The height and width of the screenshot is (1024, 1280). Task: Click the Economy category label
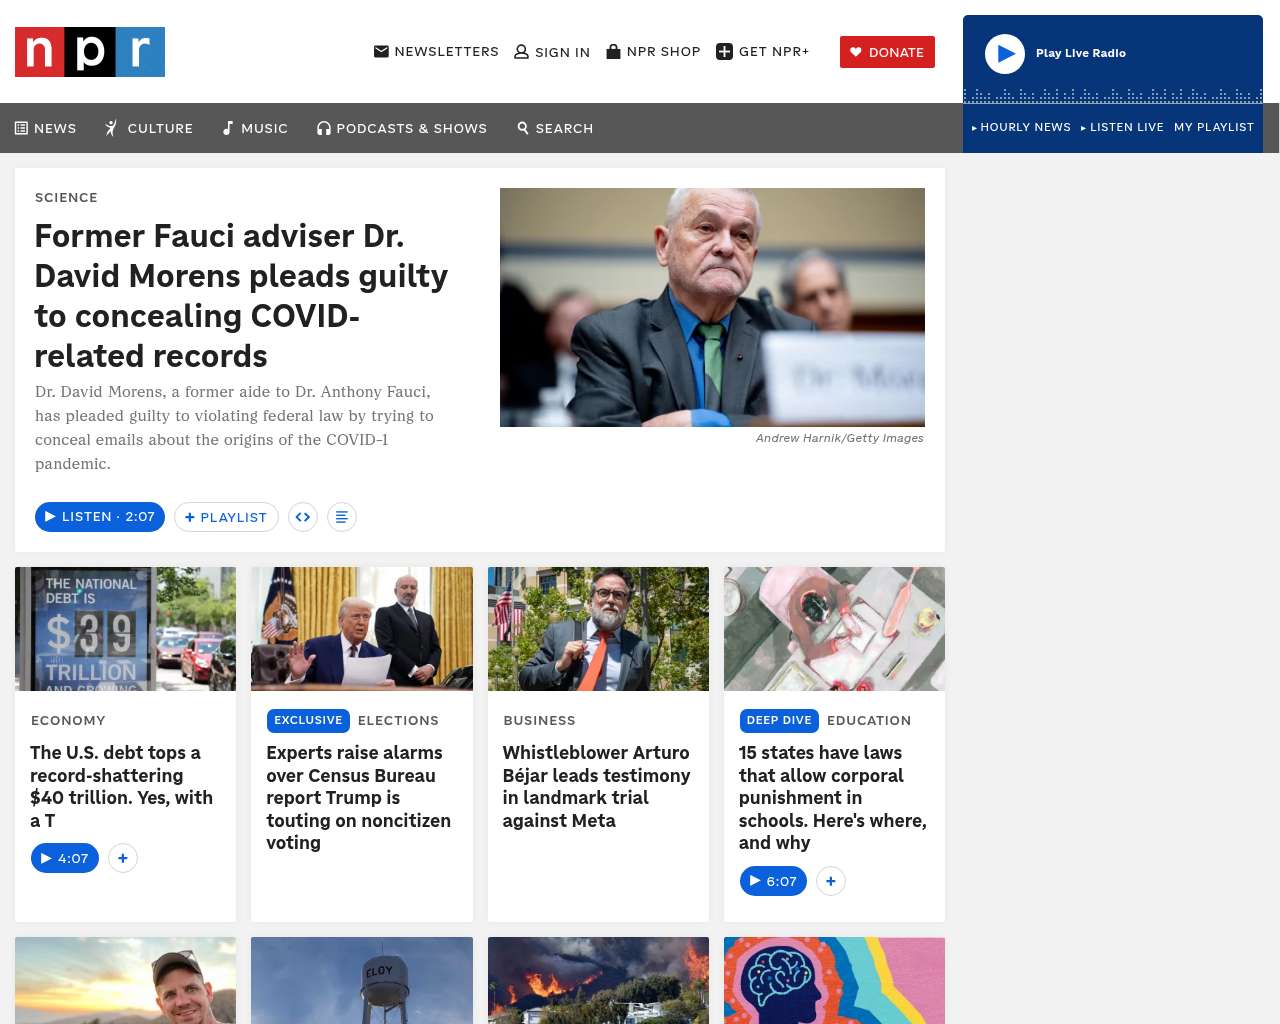[68, 721]
